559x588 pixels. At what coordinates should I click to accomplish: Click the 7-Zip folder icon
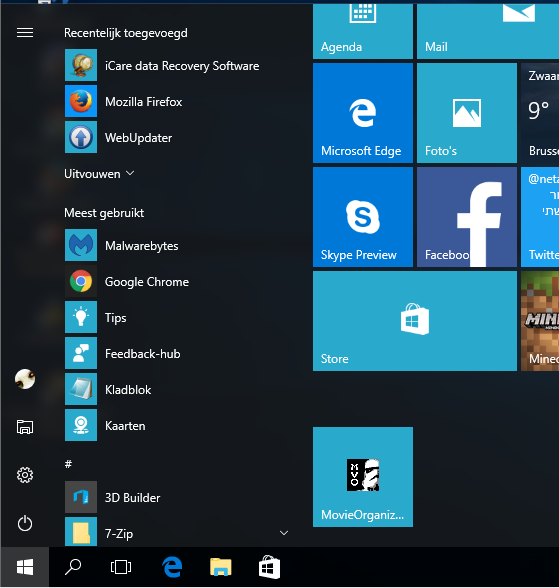(81, 532)
